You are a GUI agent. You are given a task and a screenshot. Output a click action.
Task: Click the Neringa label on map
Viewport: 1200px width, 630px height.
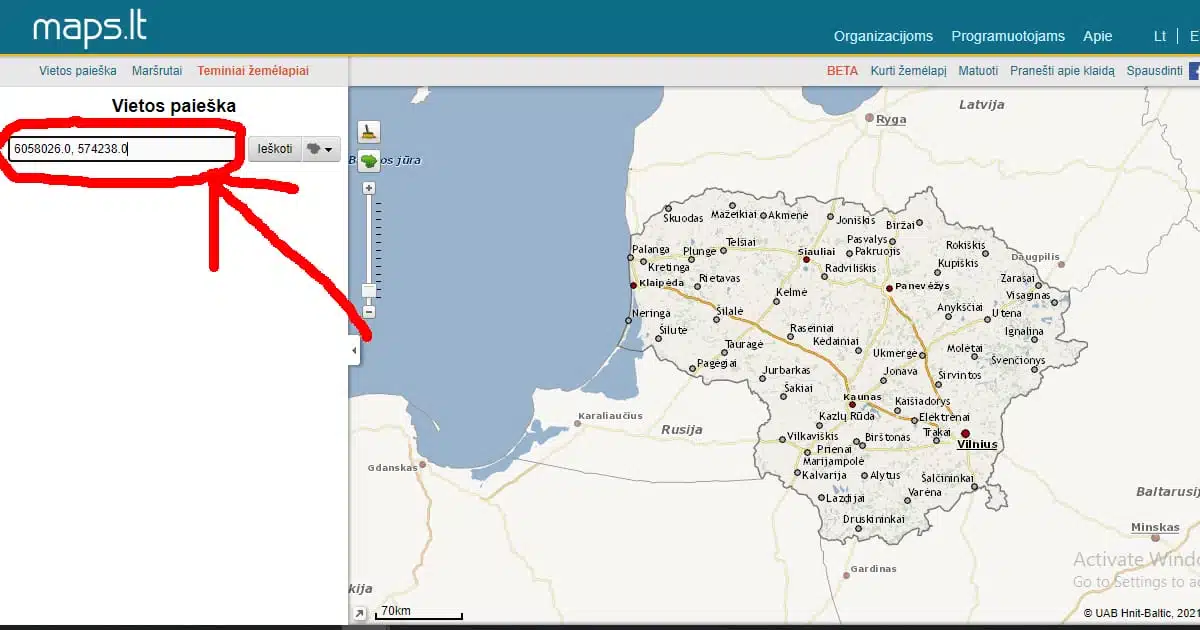pyautogui.click(x=651, y=313)
